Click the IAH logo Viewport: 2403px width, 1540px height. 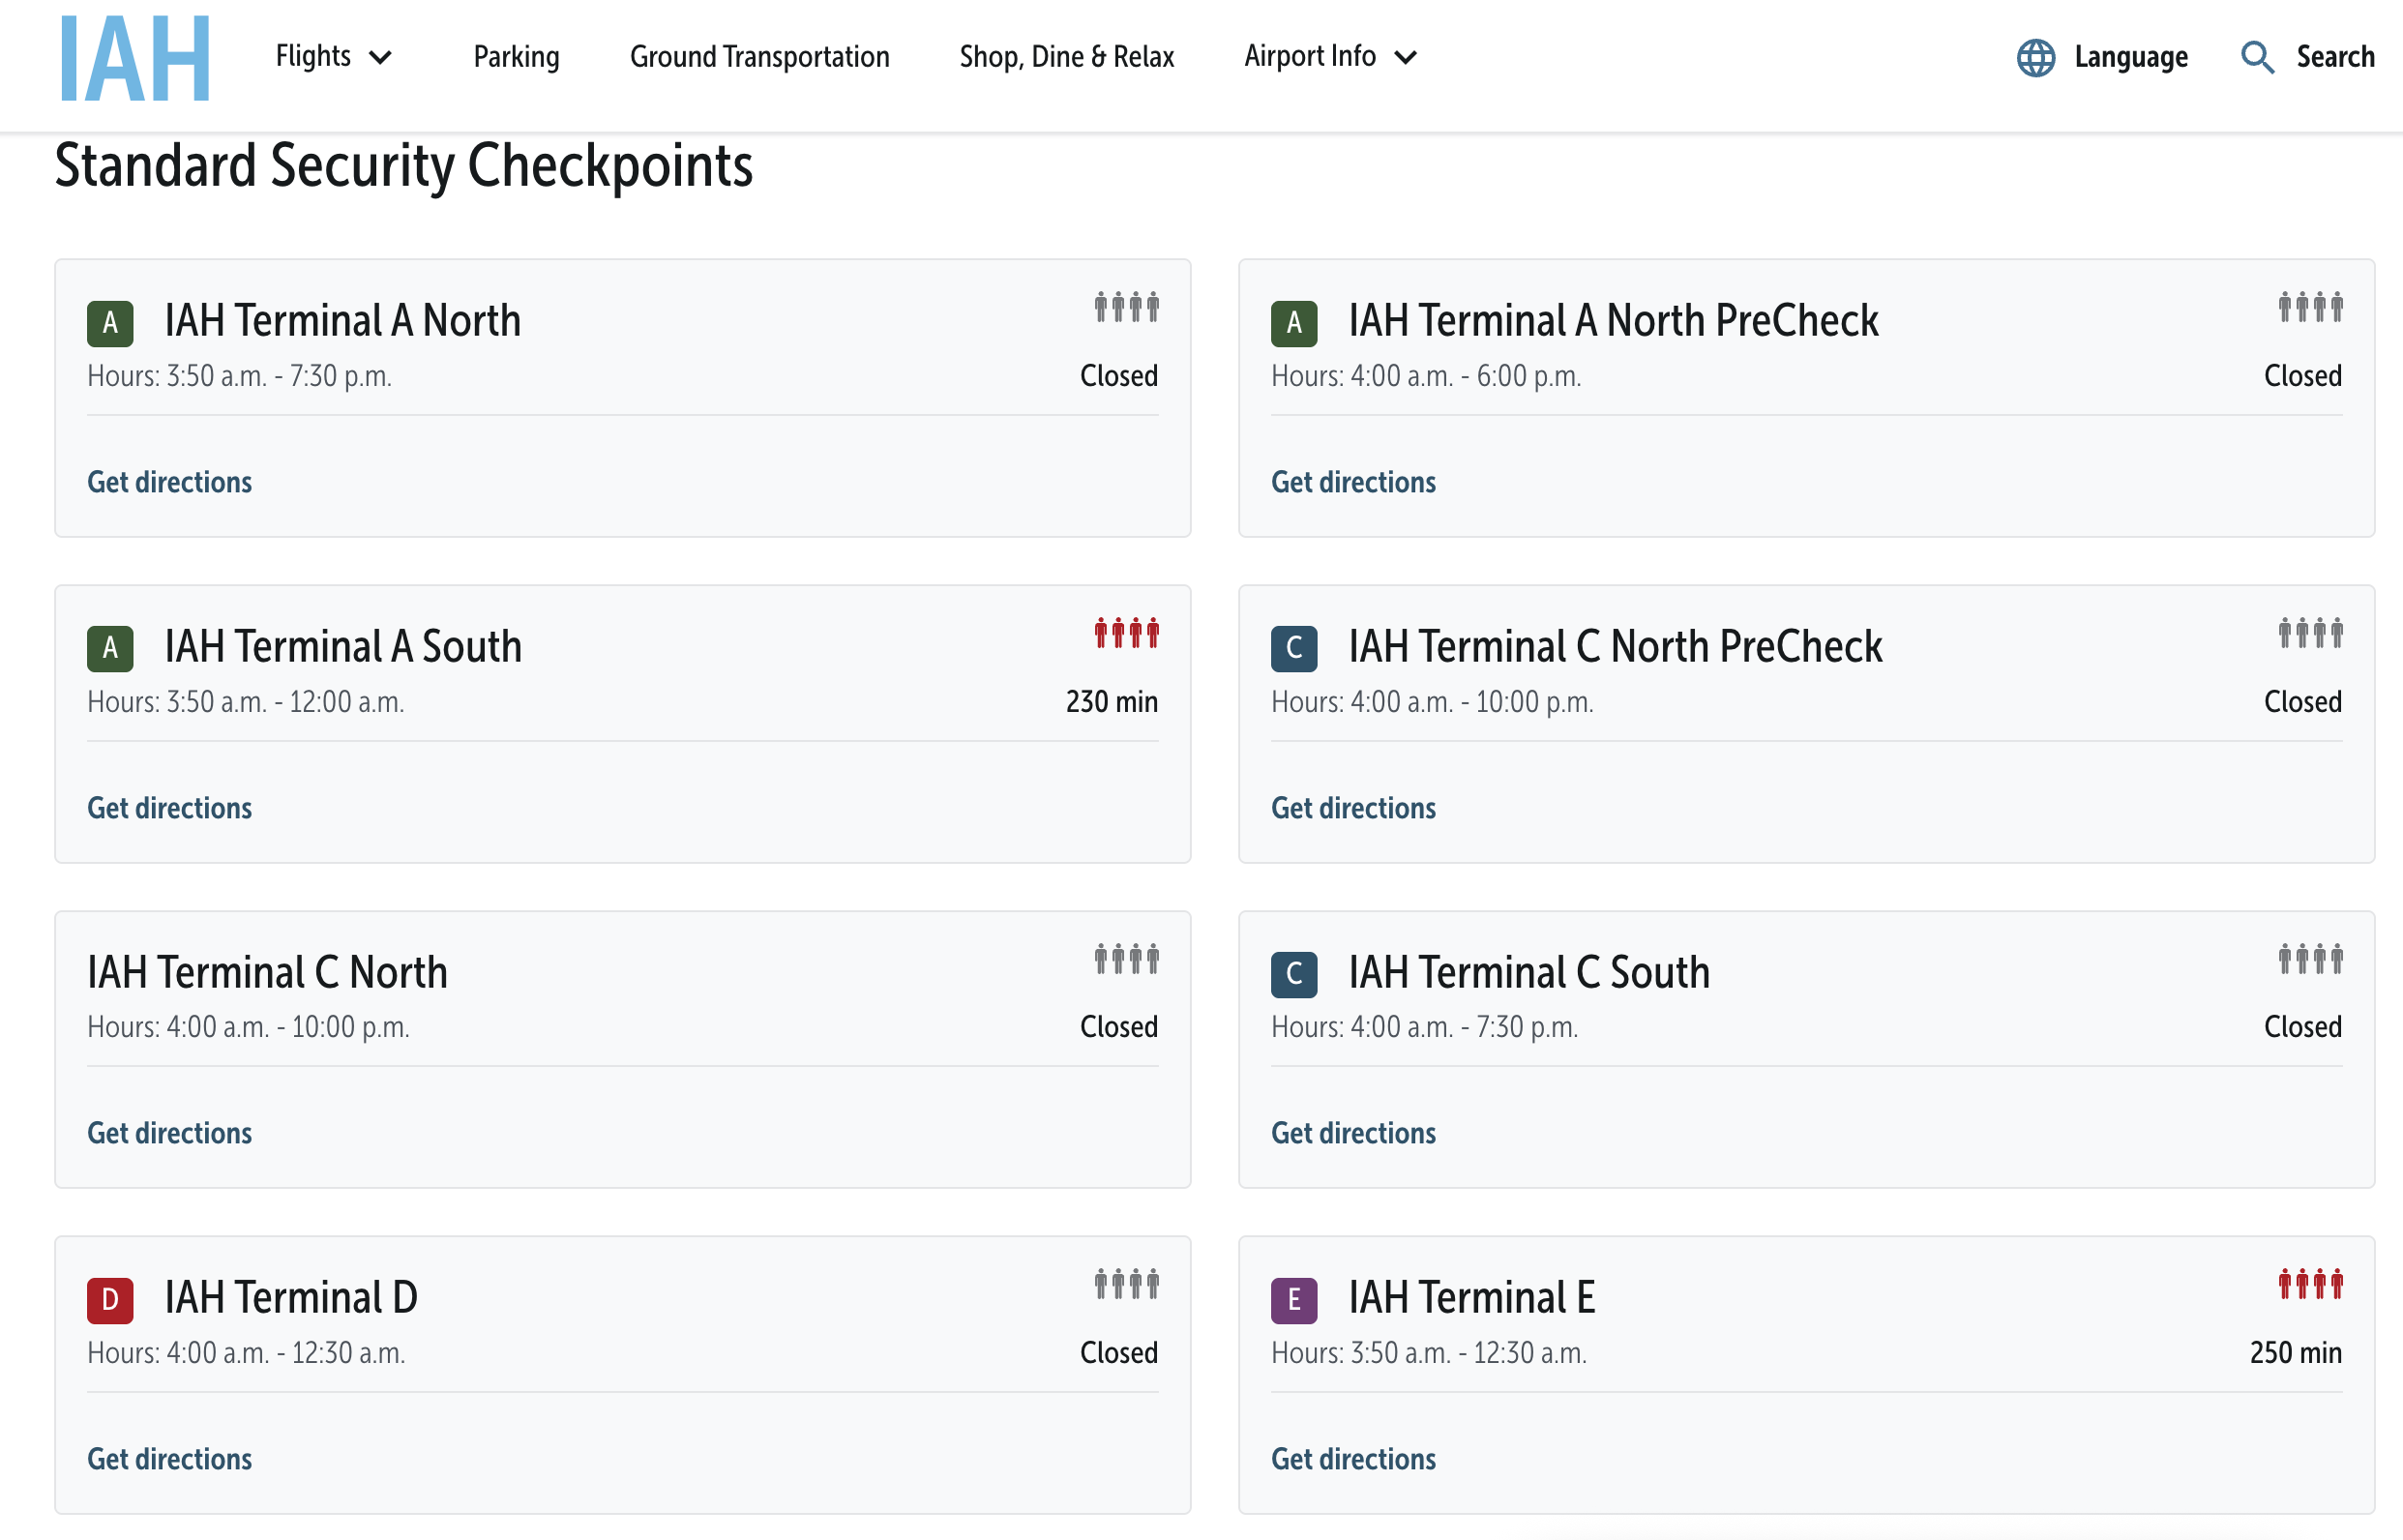pyautogui.click(x=134, y=57)
